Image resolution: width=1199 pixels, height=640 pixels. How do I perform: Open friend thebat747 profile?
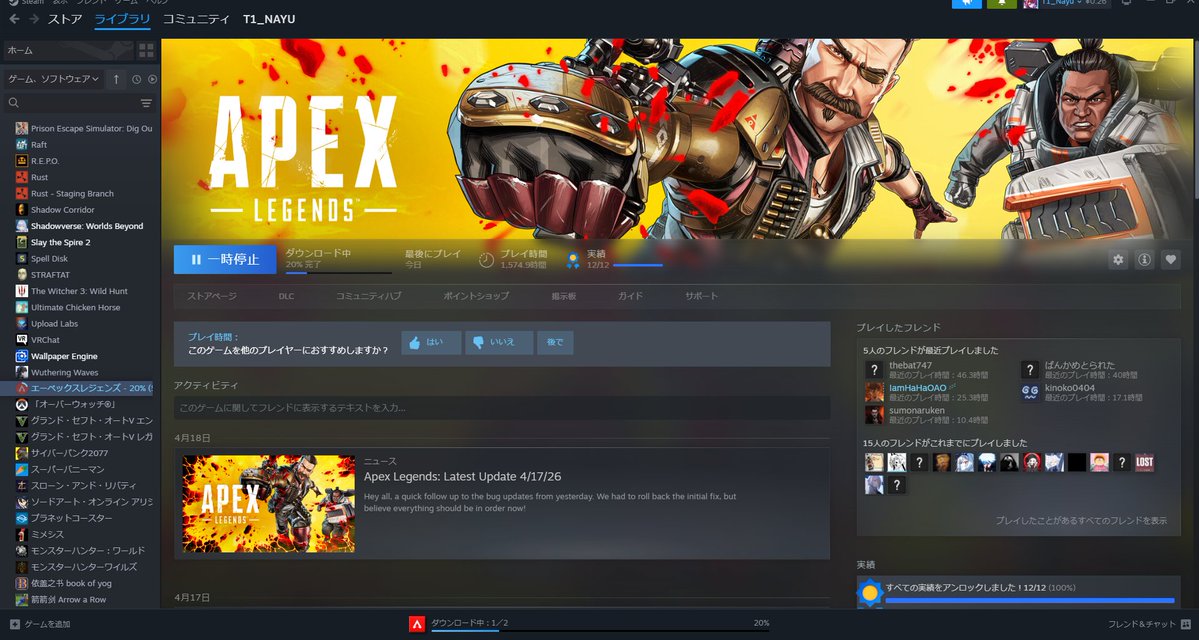pos(910,365)
